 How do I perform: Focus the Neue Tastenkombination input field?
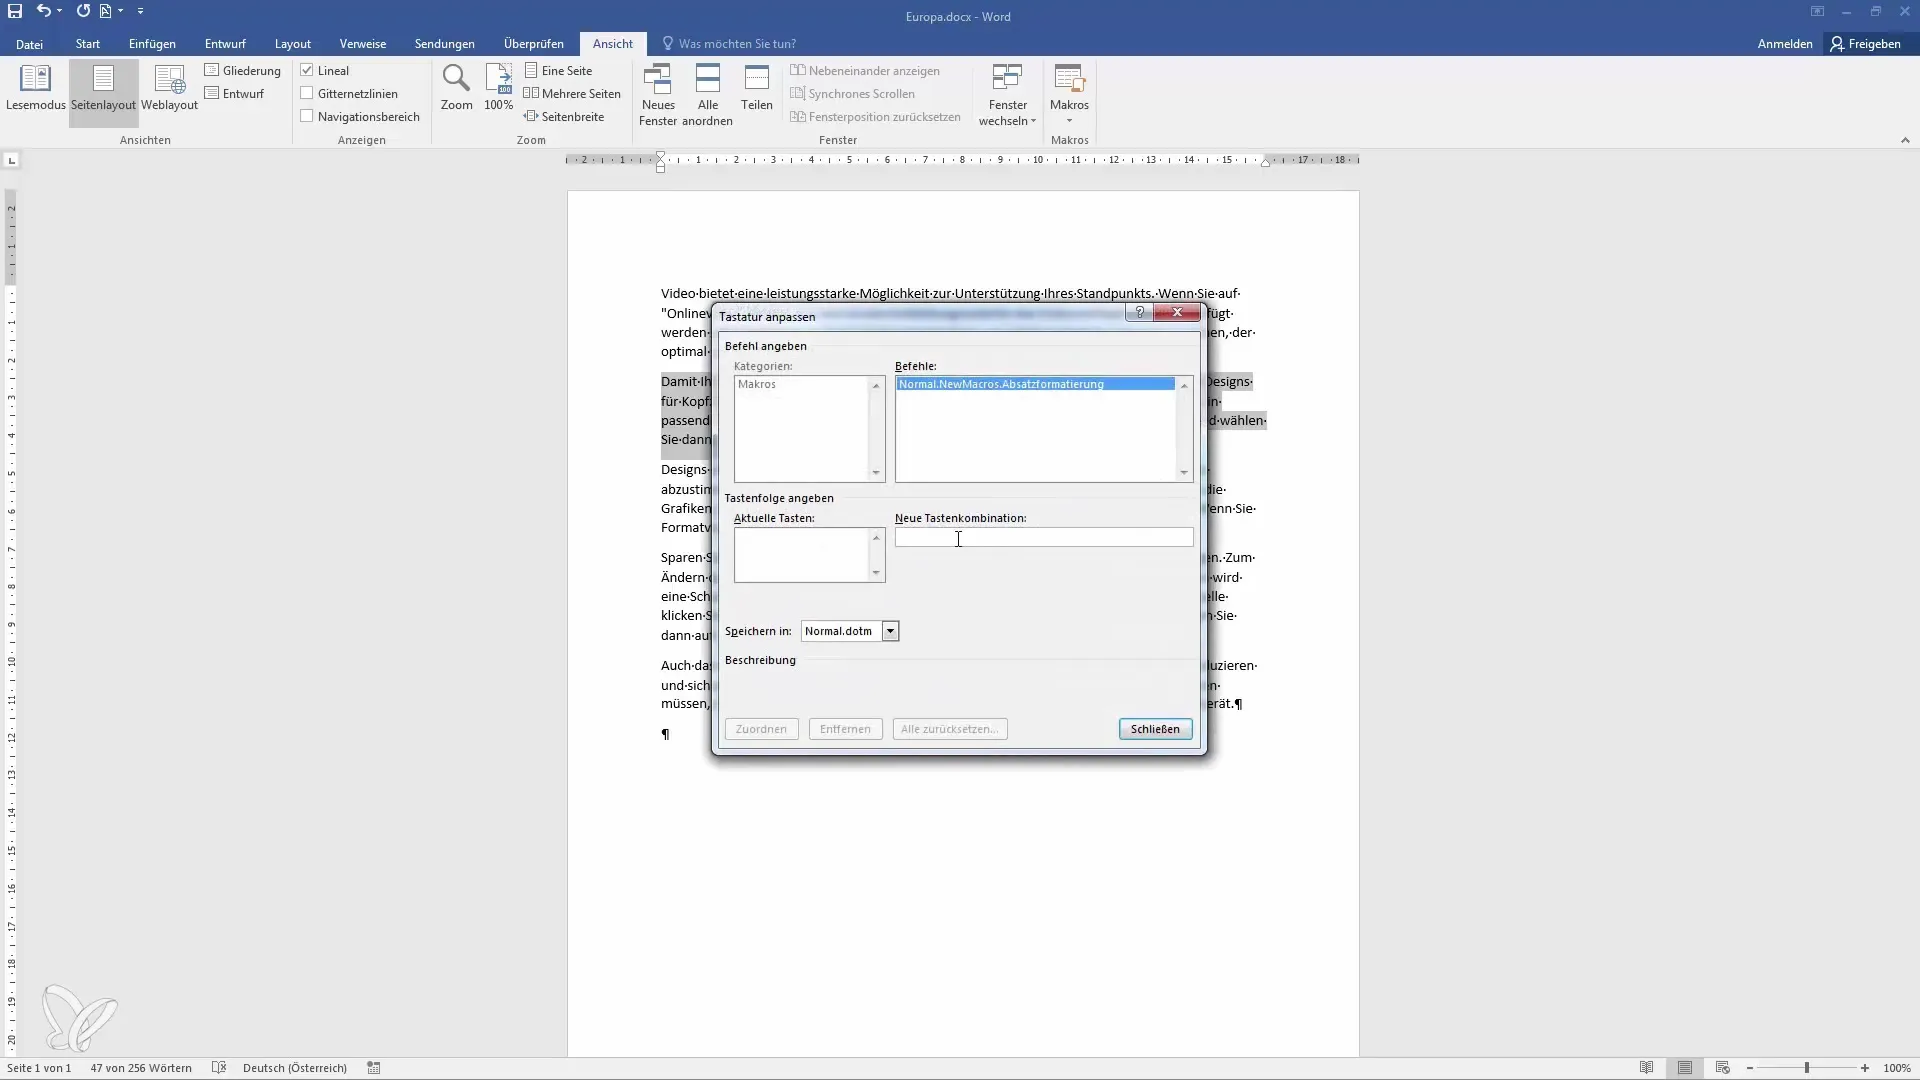coord(1043,538)
